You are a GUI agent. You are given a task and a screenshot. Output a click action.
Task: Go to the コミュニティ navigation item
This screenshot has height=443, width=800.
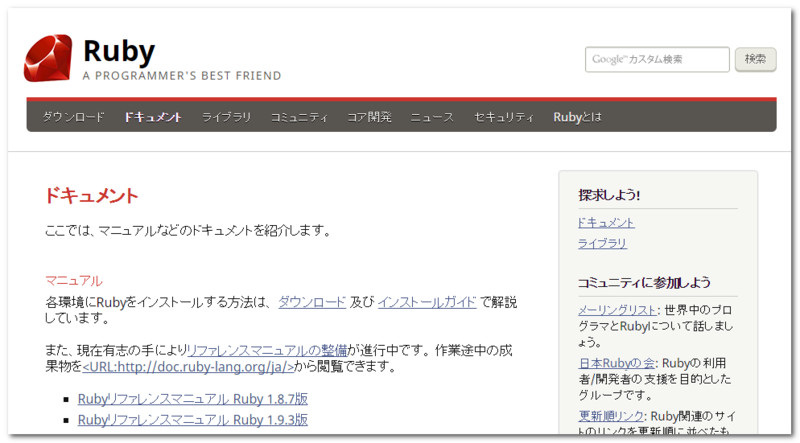pyautogui.click(x=299, y=117)
